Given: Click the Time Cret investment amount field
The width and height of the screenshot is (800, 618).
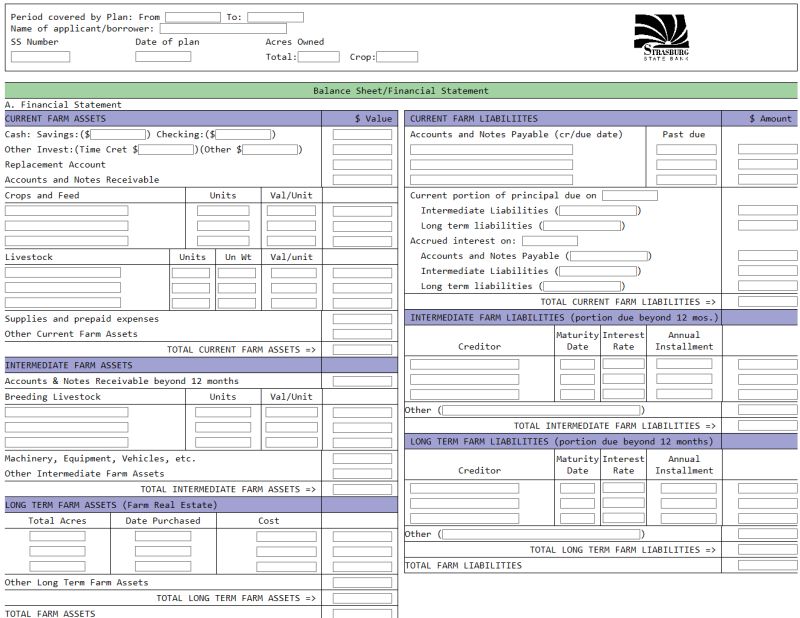Looking at the screenshot, I should point(166,150).
